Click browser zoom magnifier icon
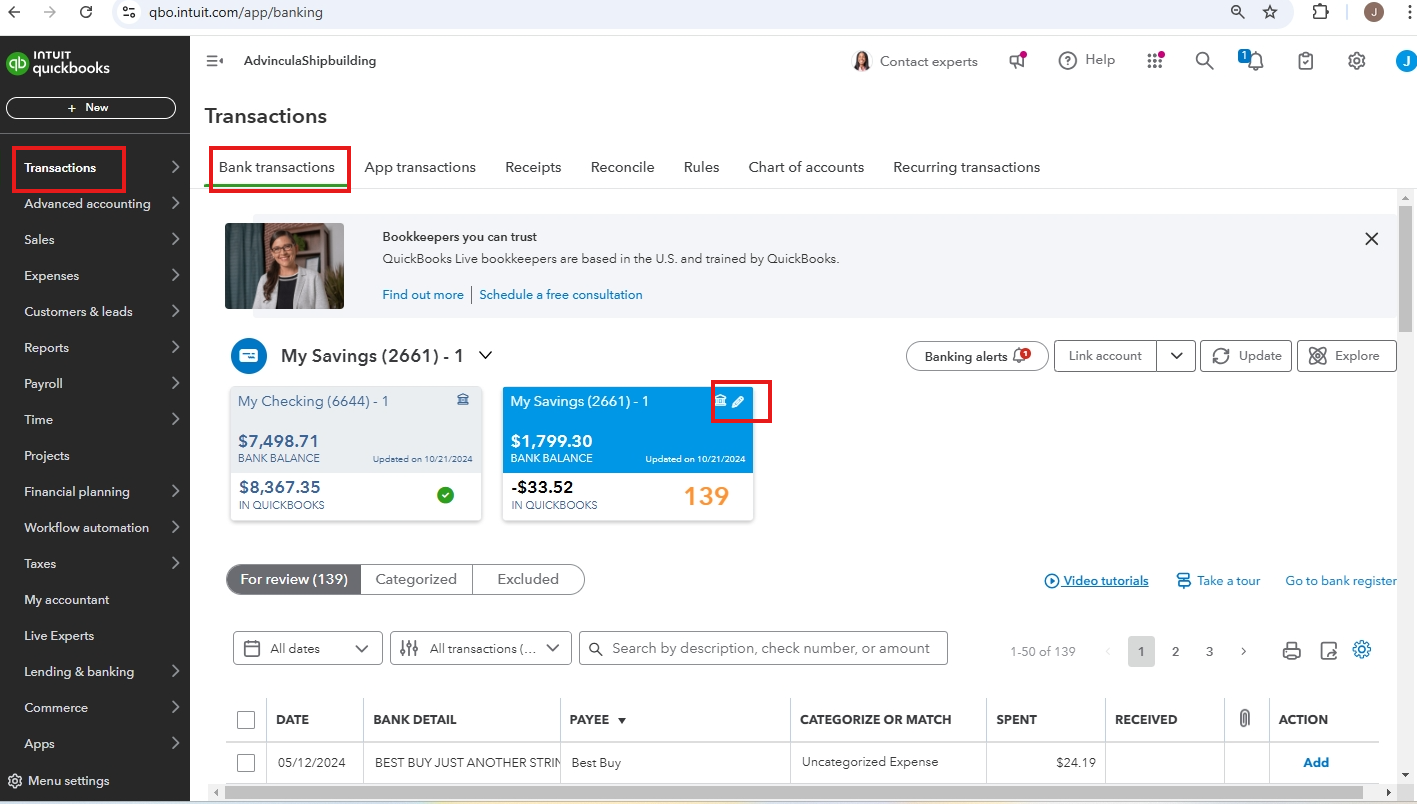The height and width of the screenshot is (804, 1417). pos(1238,12)
